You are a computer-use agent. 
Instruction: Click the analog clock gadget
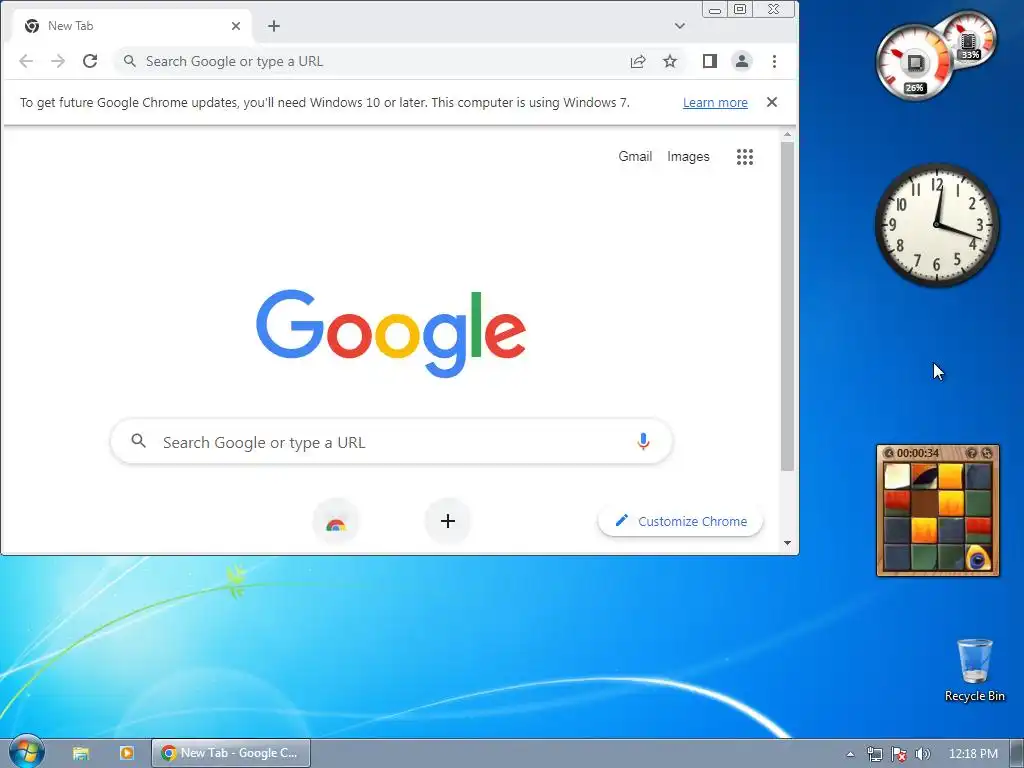click(936, 225)
